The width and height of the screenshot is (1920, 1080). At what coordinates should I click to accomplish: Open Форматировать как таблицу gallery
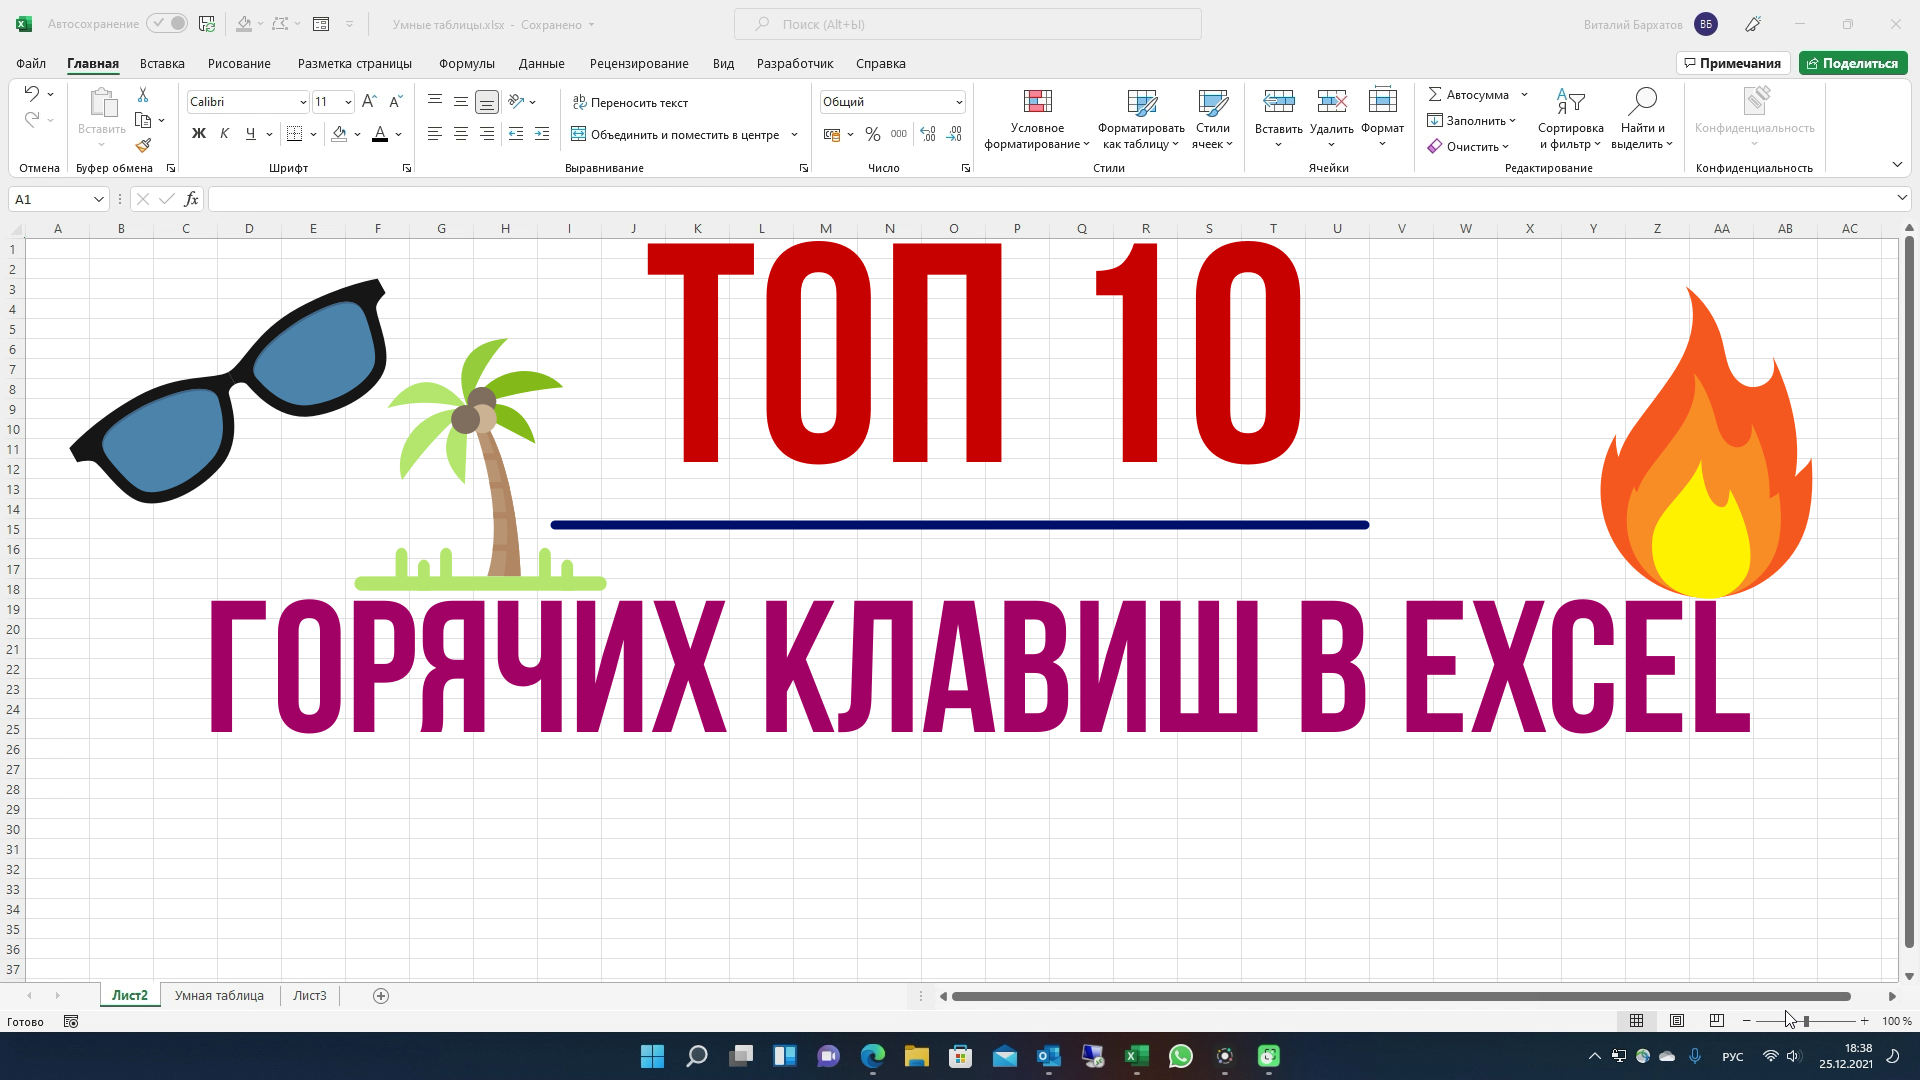1141,120
